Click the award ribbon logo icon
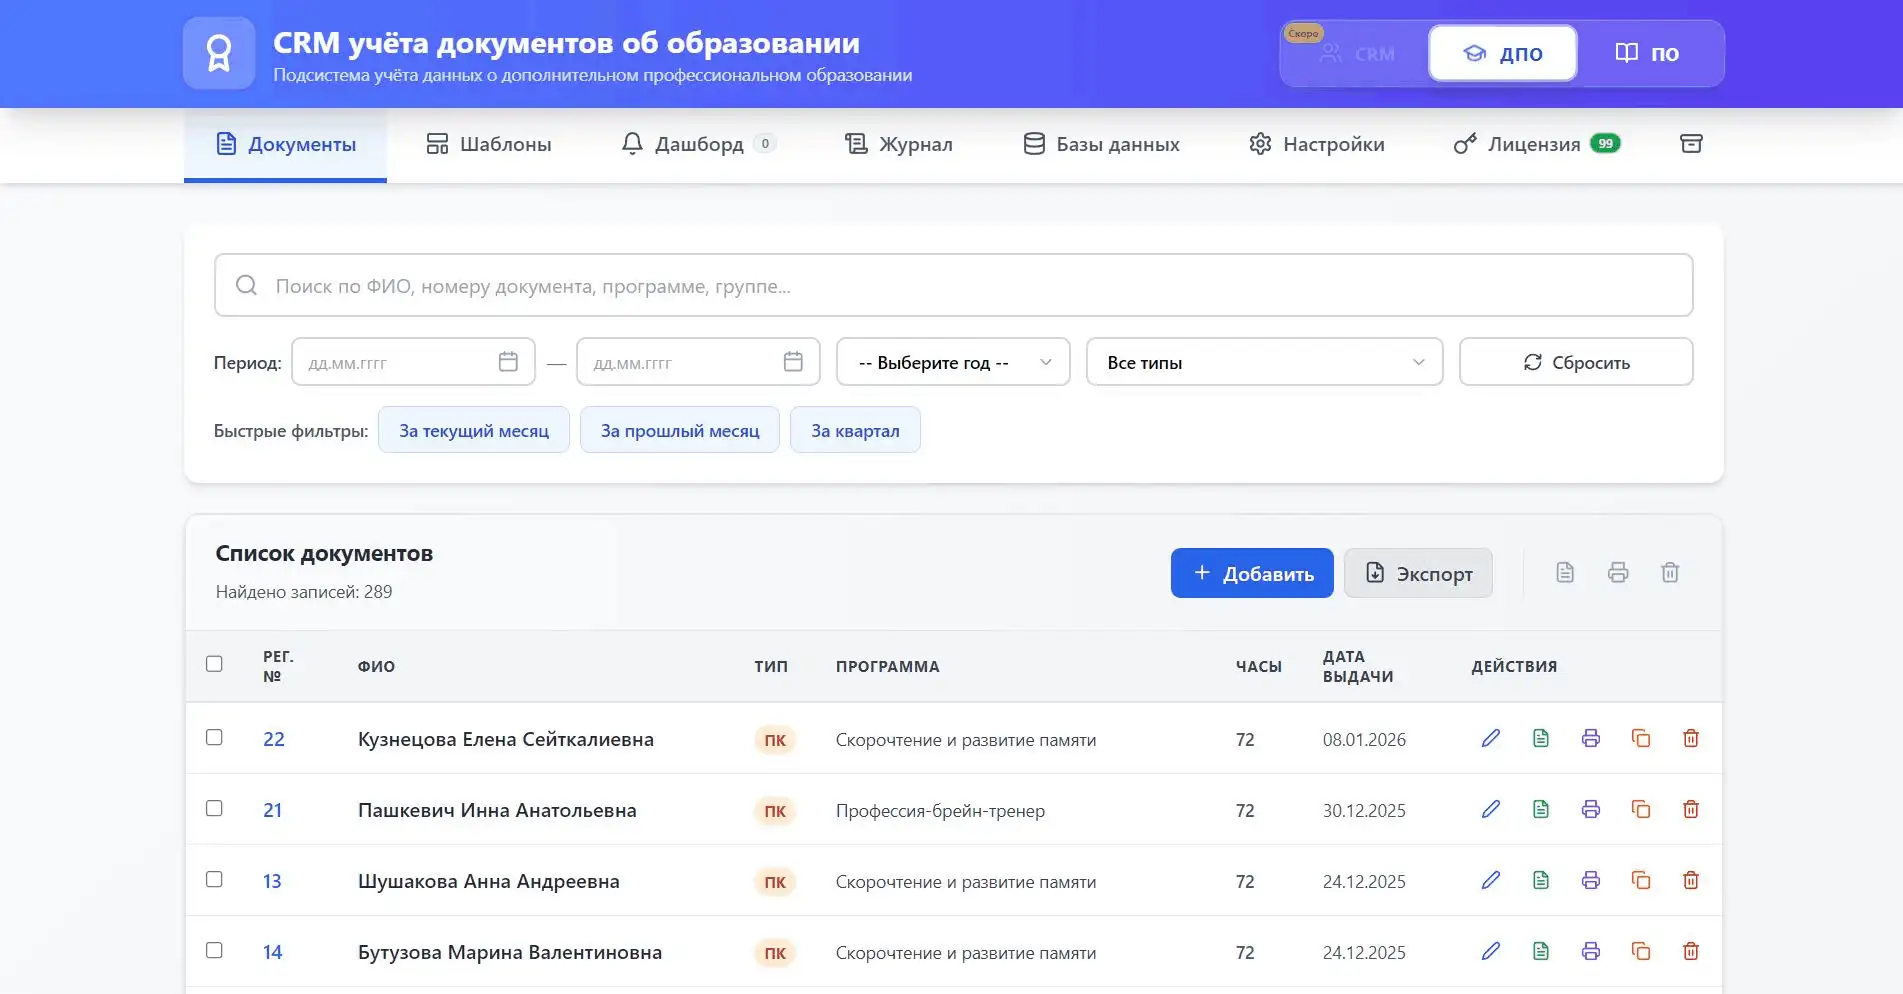 [x=219, y=53]
